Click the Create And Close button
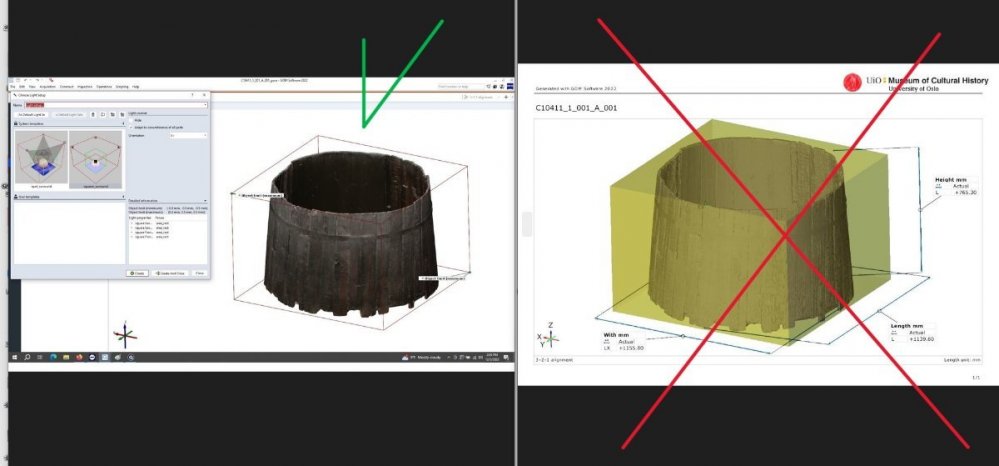The image size is (999, 466). (170, 273)
